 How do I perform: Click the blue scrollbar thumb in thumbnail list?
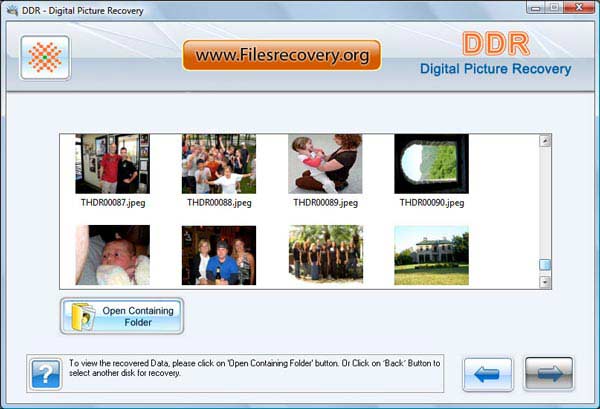545,264
